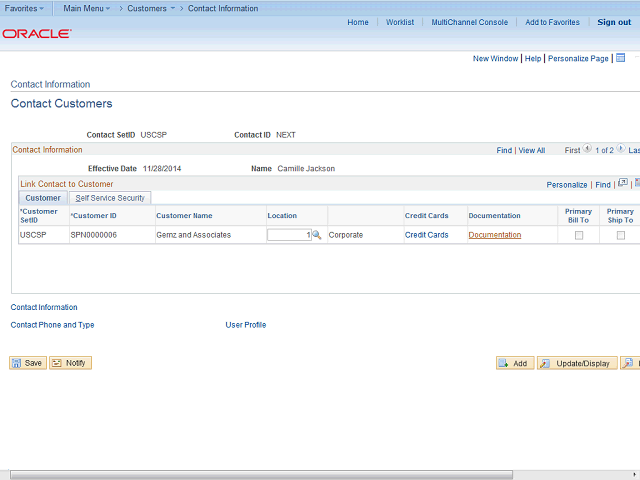
Task: Open the Help link
Action: tap(533, 59)
